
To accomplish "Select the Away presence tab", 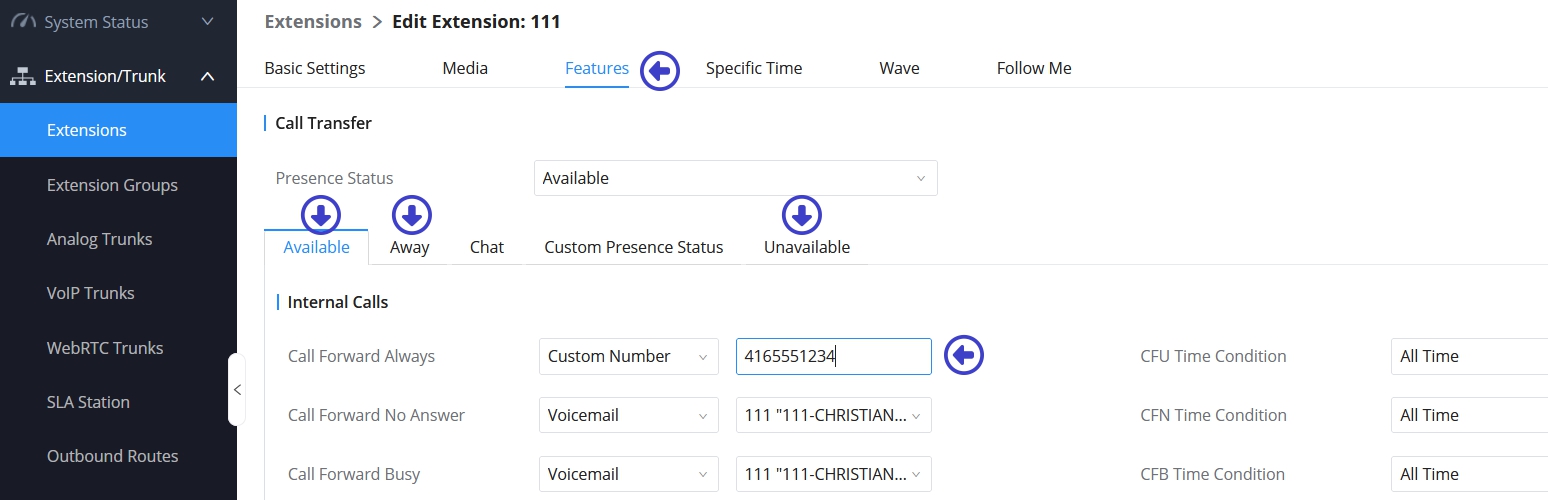I will point(409,247).
